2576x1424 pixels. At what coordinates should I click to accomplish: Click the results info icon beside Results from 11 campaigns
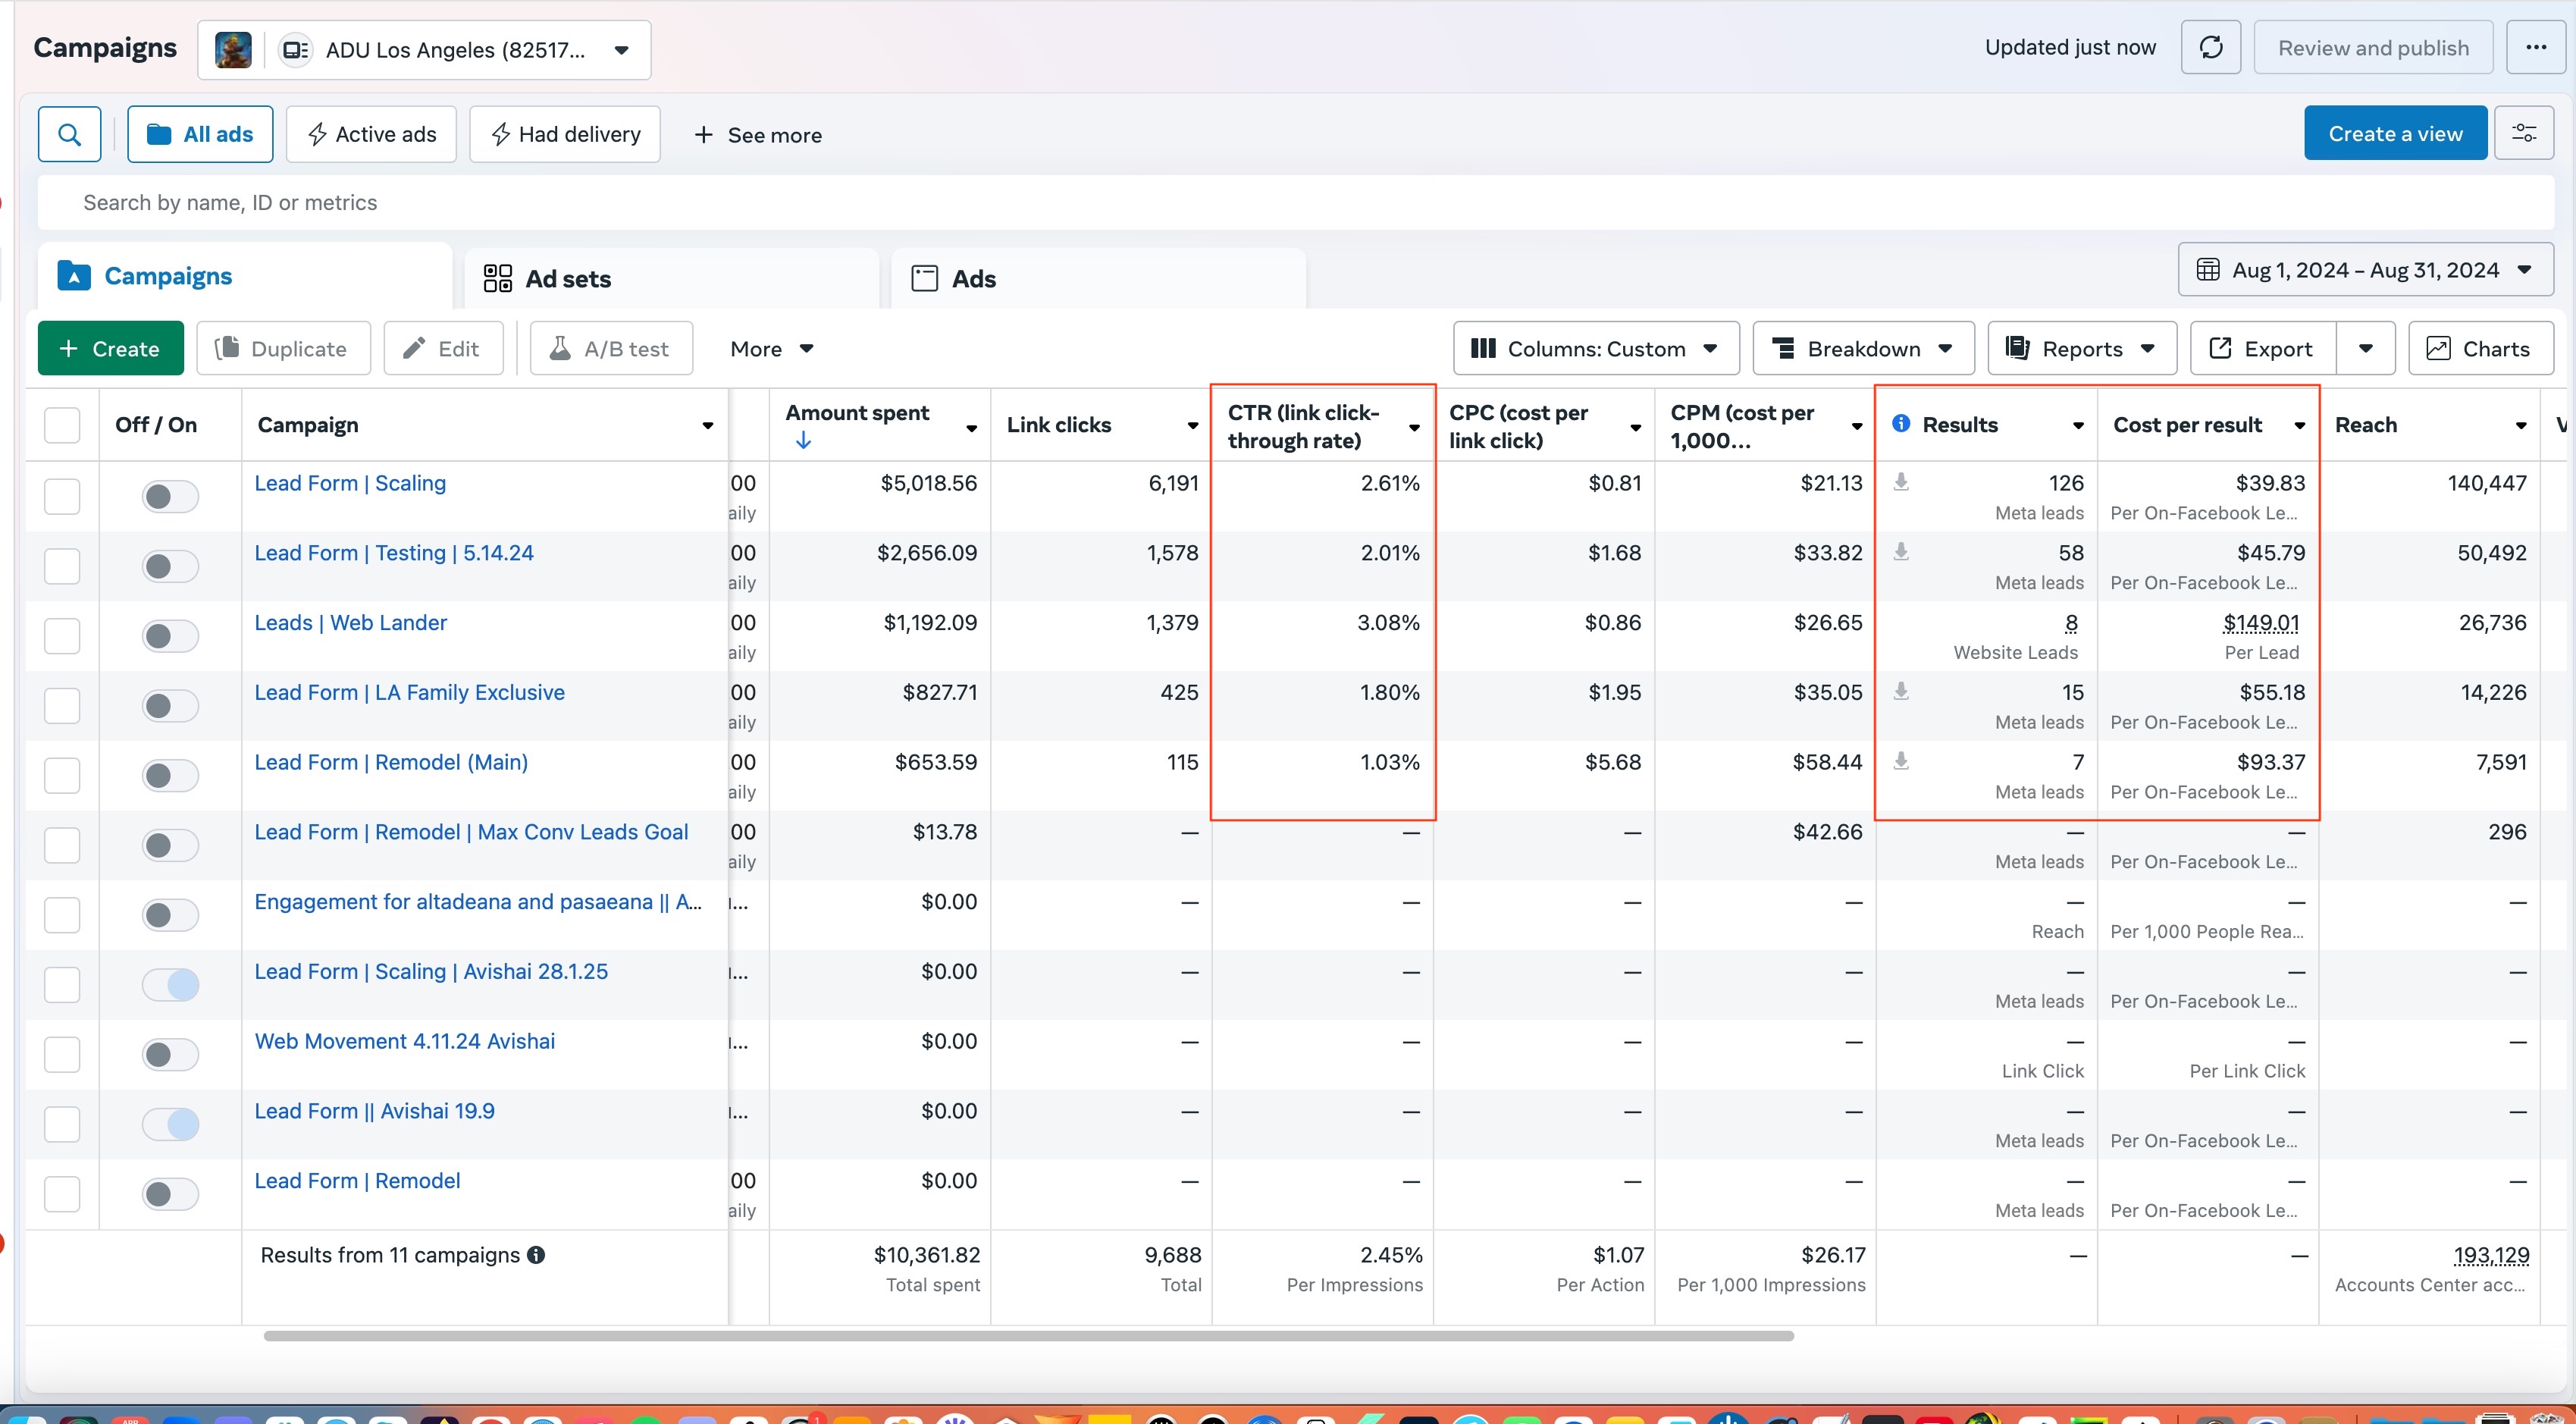536,1255
